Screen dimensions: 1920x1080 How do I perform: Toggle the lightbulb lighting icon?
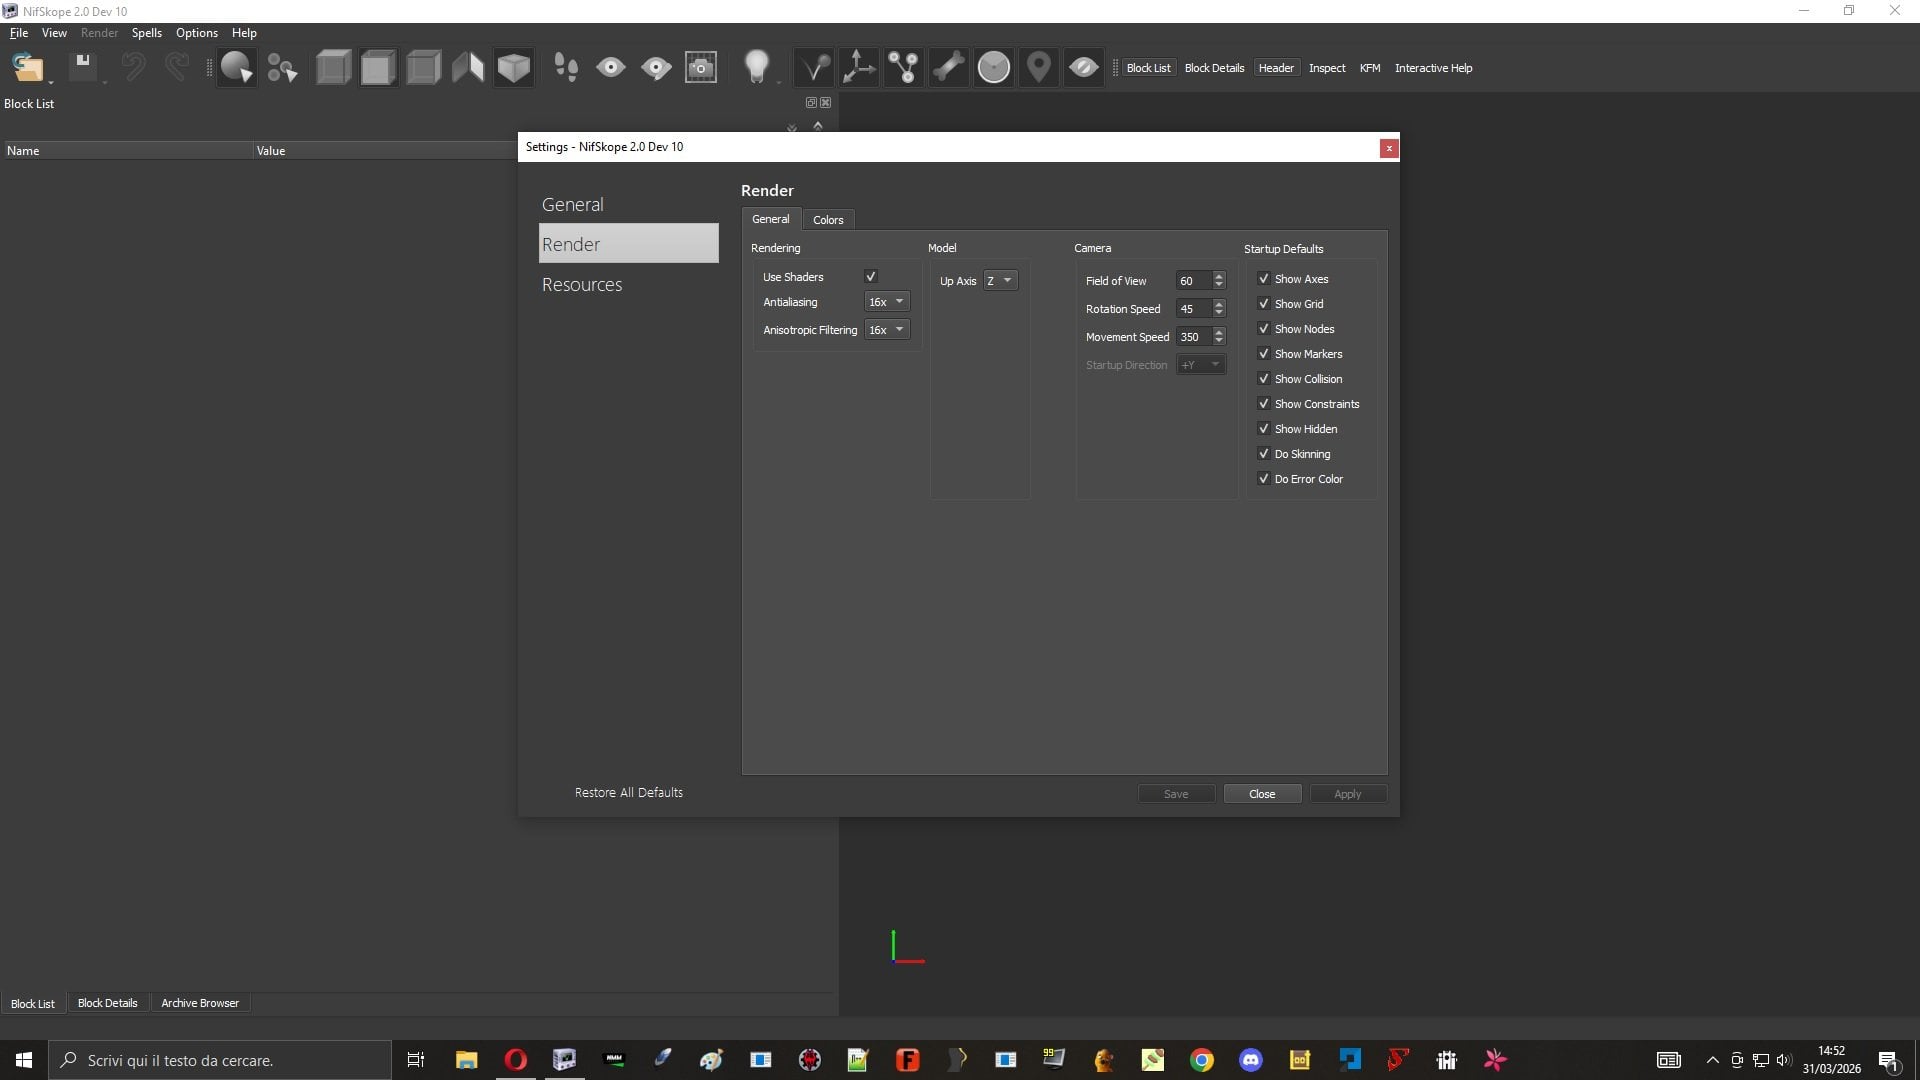(x=757, y=68)
